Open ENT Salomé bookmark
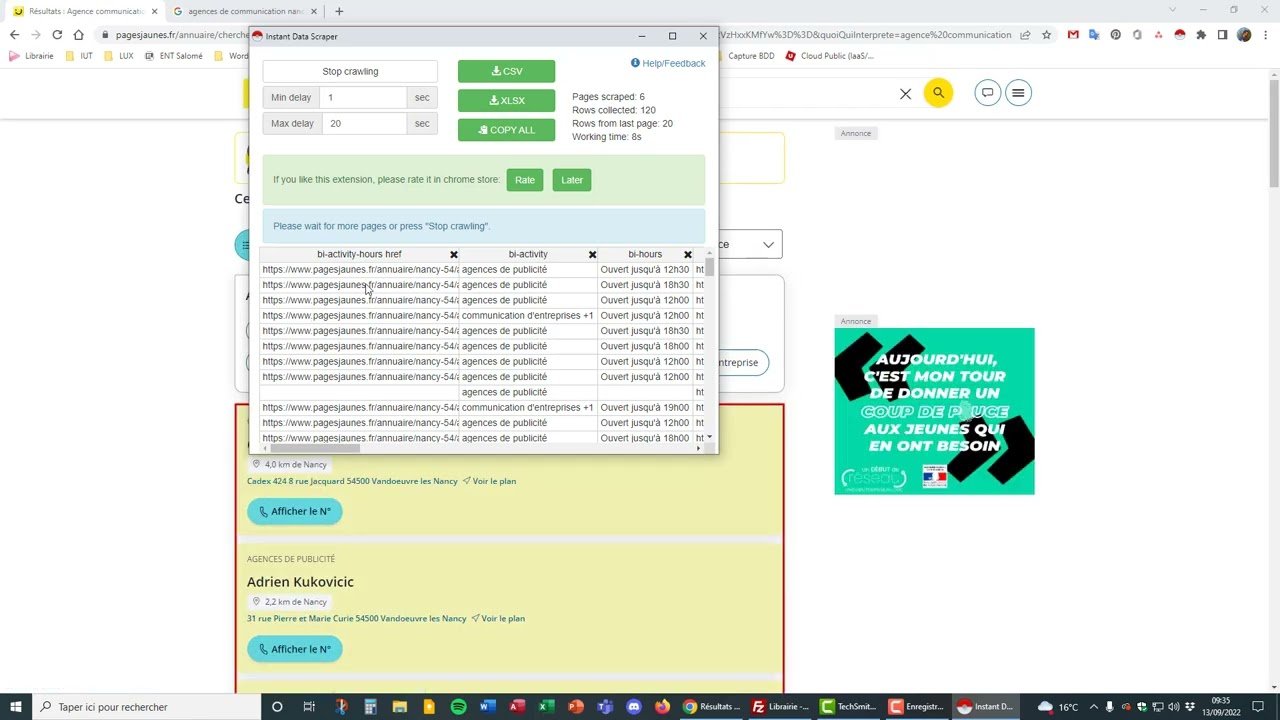1280x720 pixels. tap(173, 56)
